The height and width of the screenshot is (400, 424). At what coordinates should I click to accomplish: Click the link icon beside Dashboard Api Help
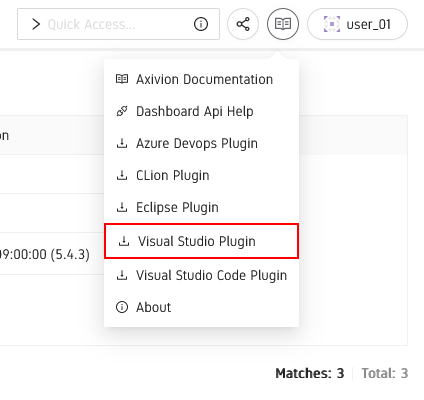(x=122, y=111)
